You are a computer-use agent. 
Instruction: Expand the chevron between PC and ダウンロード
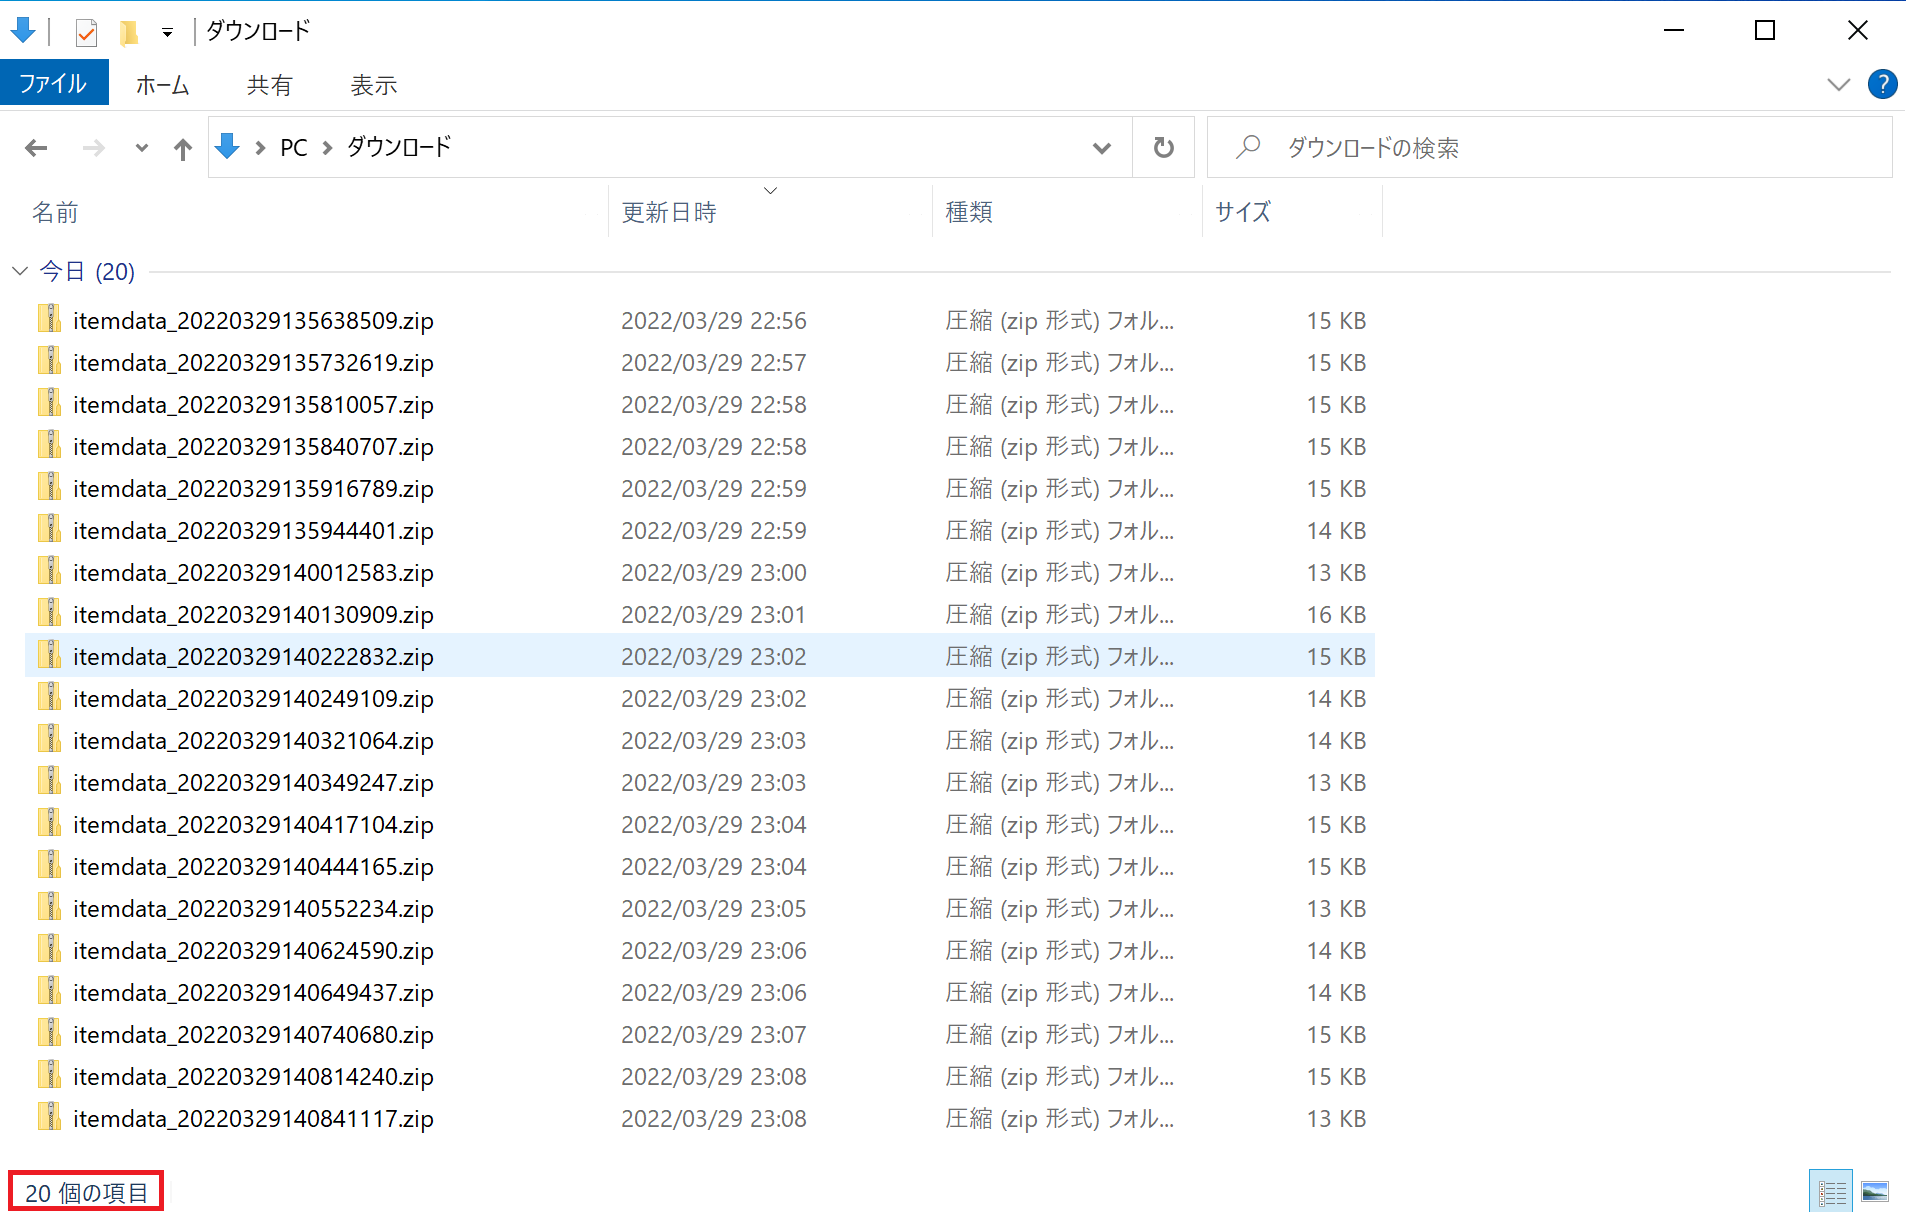tap(327, 148)
